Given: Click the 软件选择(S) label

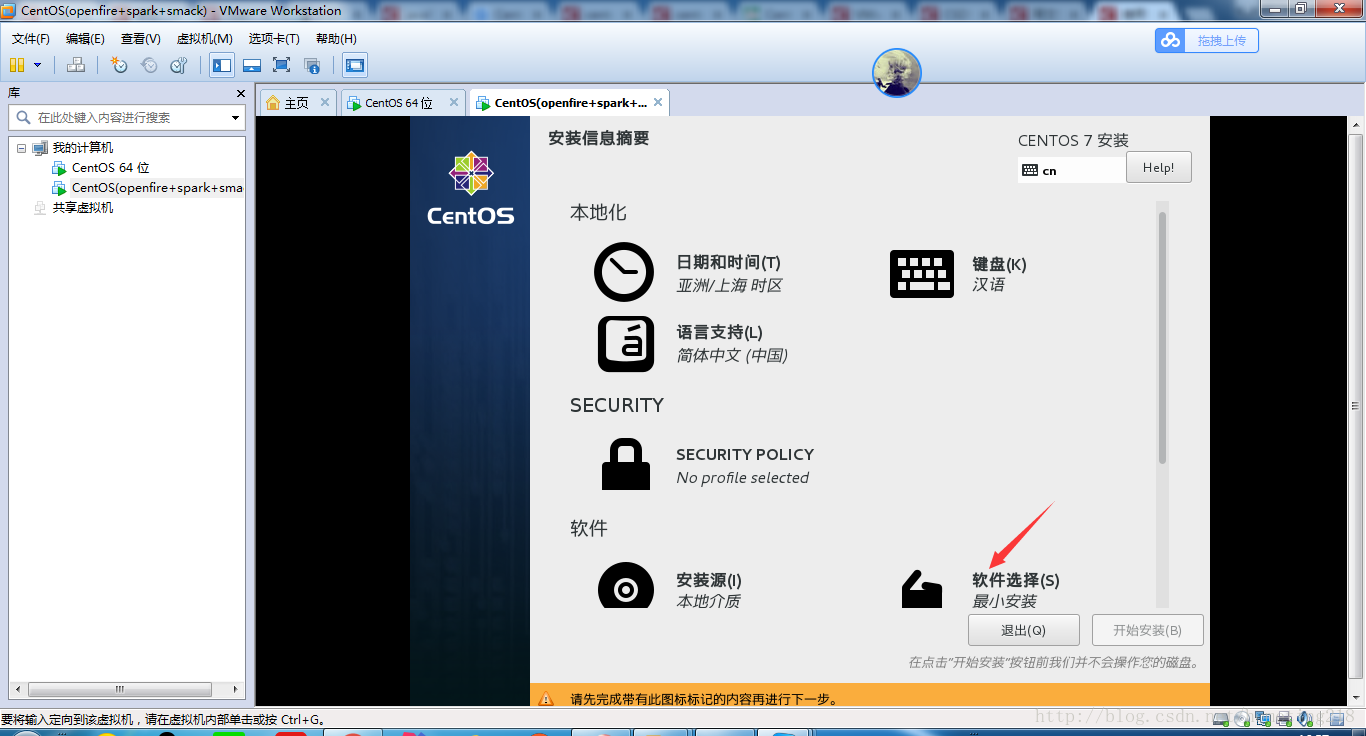Looking at the screenshot, I should click(x=1015, y=580).
